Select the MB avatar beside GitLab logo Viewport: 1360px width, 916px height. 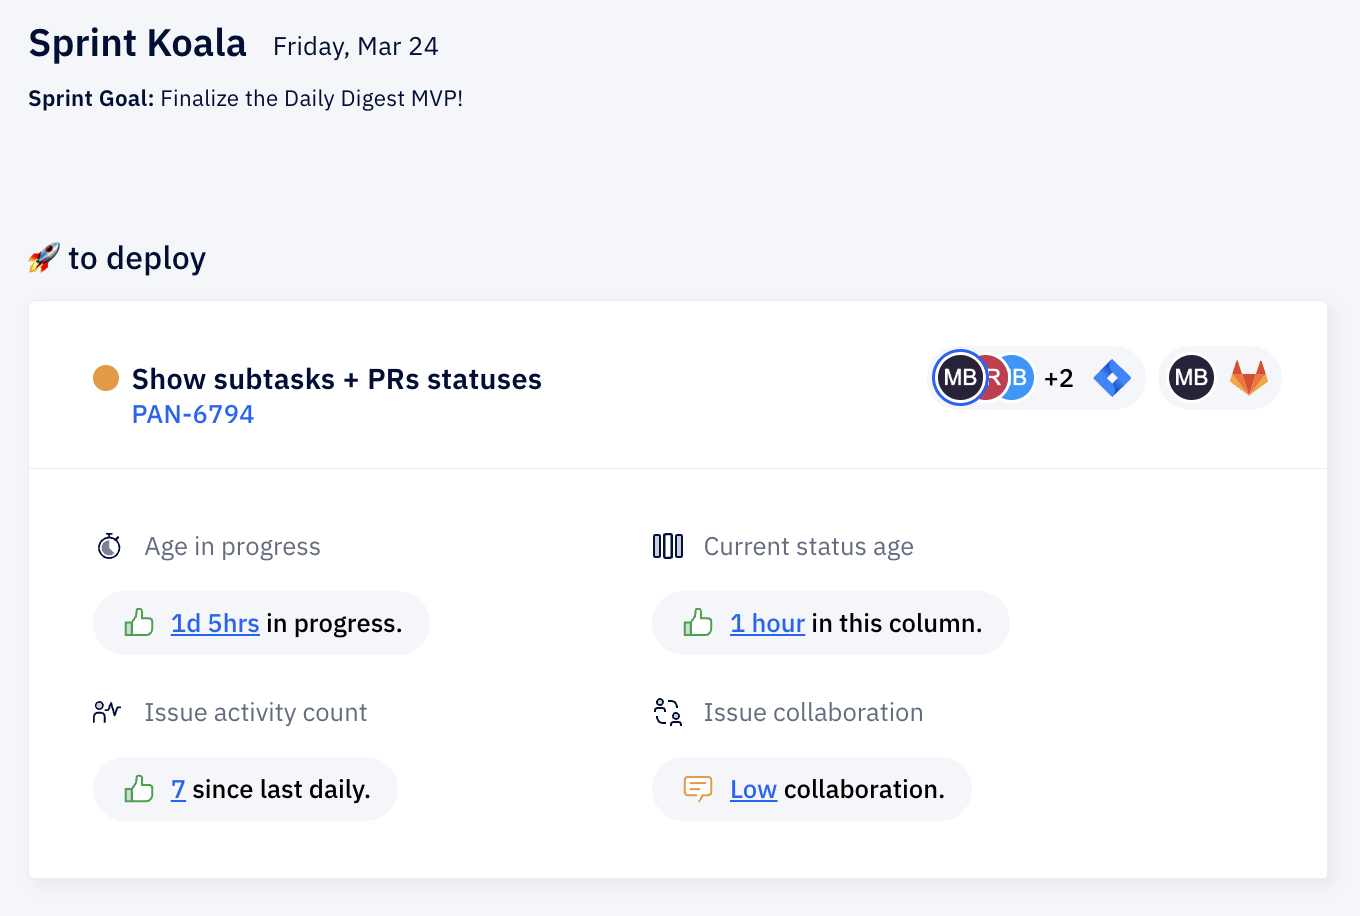1191,378
